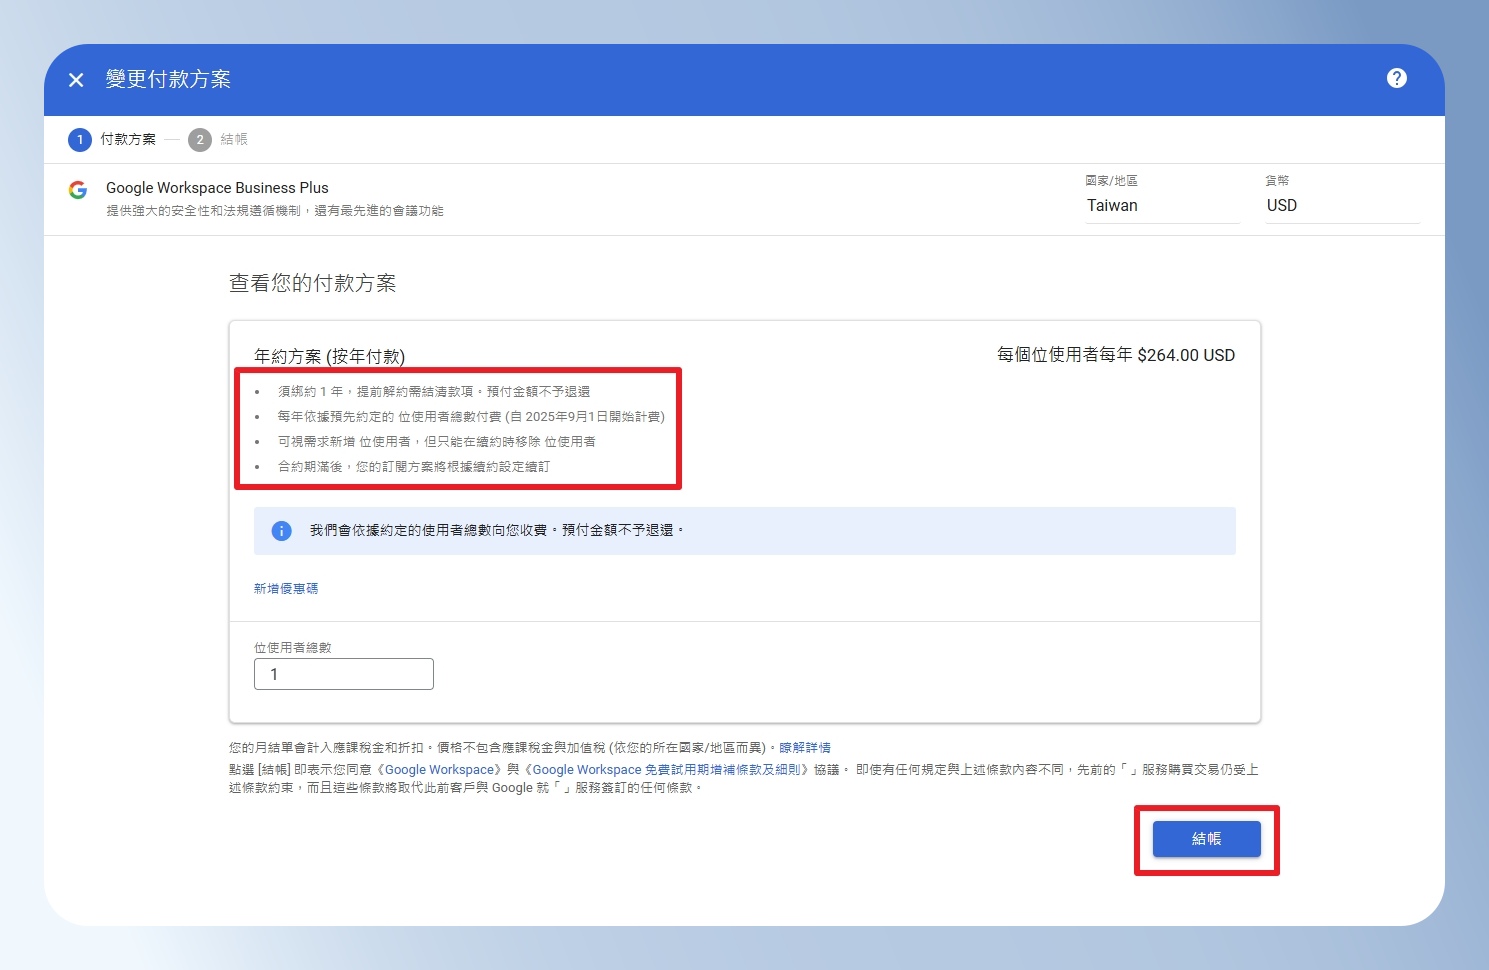Click Google Workspace Business Plus product name

217,188
